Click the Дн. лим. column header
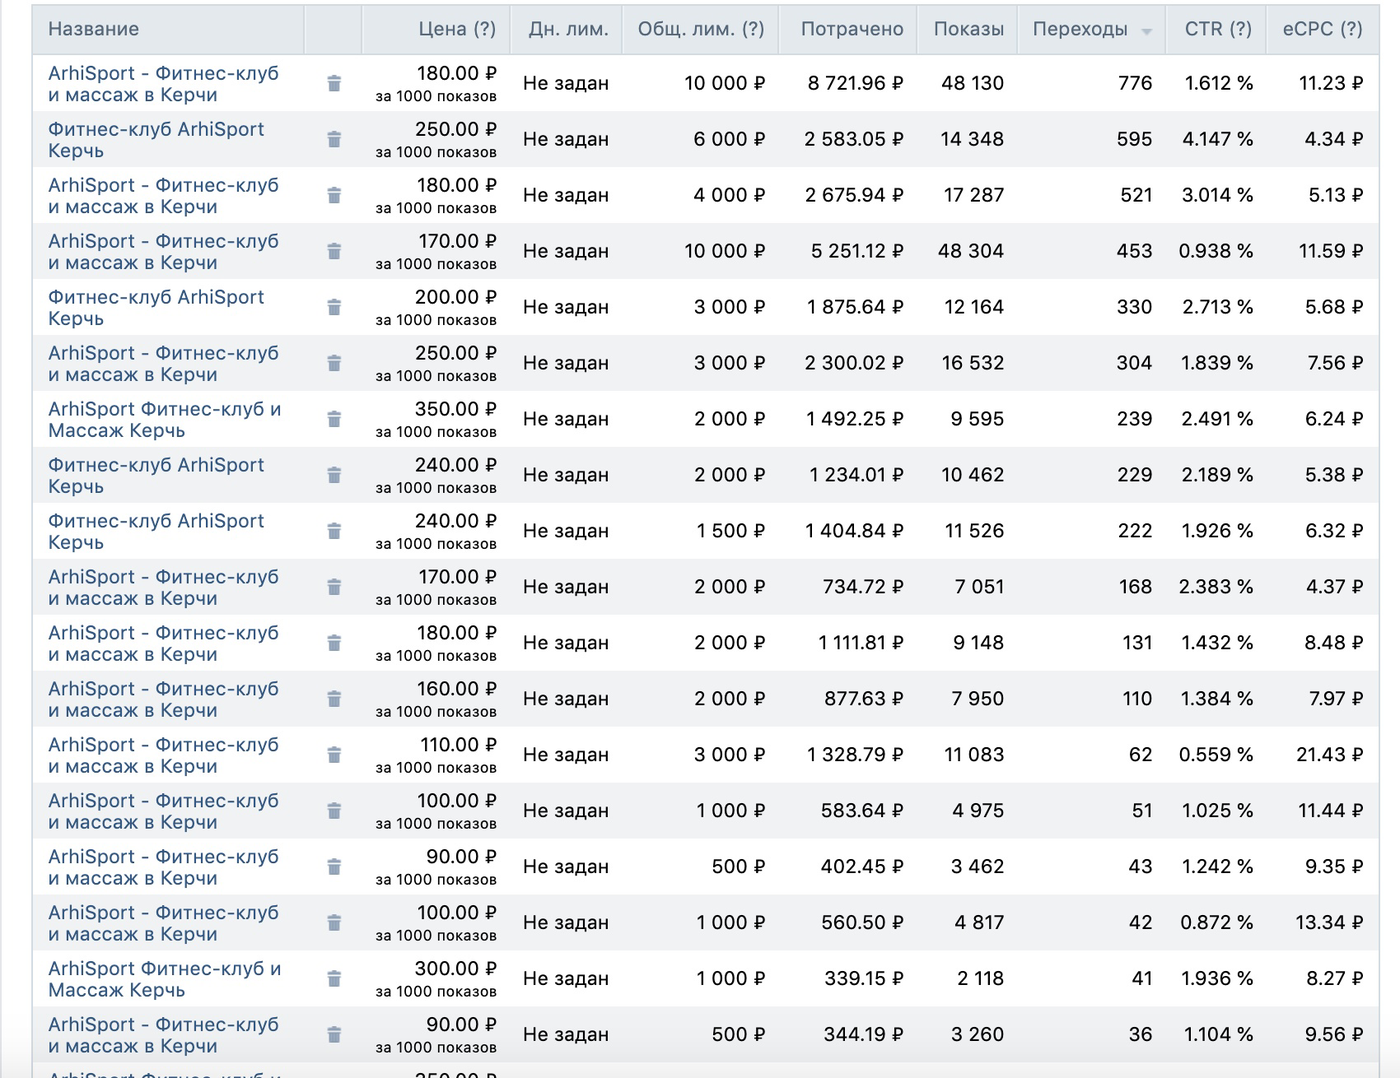Screen dimensions: 1400x1078 (x=568, y=29)
